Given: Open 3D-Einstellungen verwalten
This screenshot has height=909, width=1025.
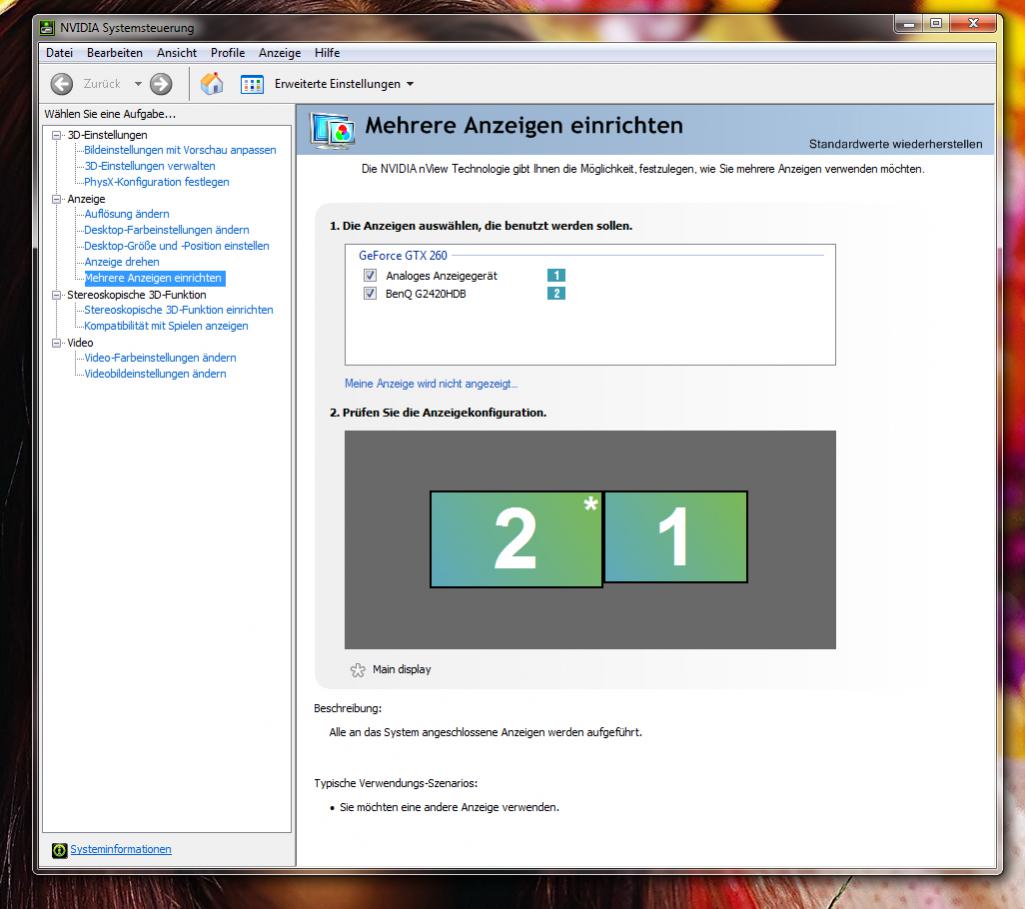Looking at the screenshot, I should [150, 166].
